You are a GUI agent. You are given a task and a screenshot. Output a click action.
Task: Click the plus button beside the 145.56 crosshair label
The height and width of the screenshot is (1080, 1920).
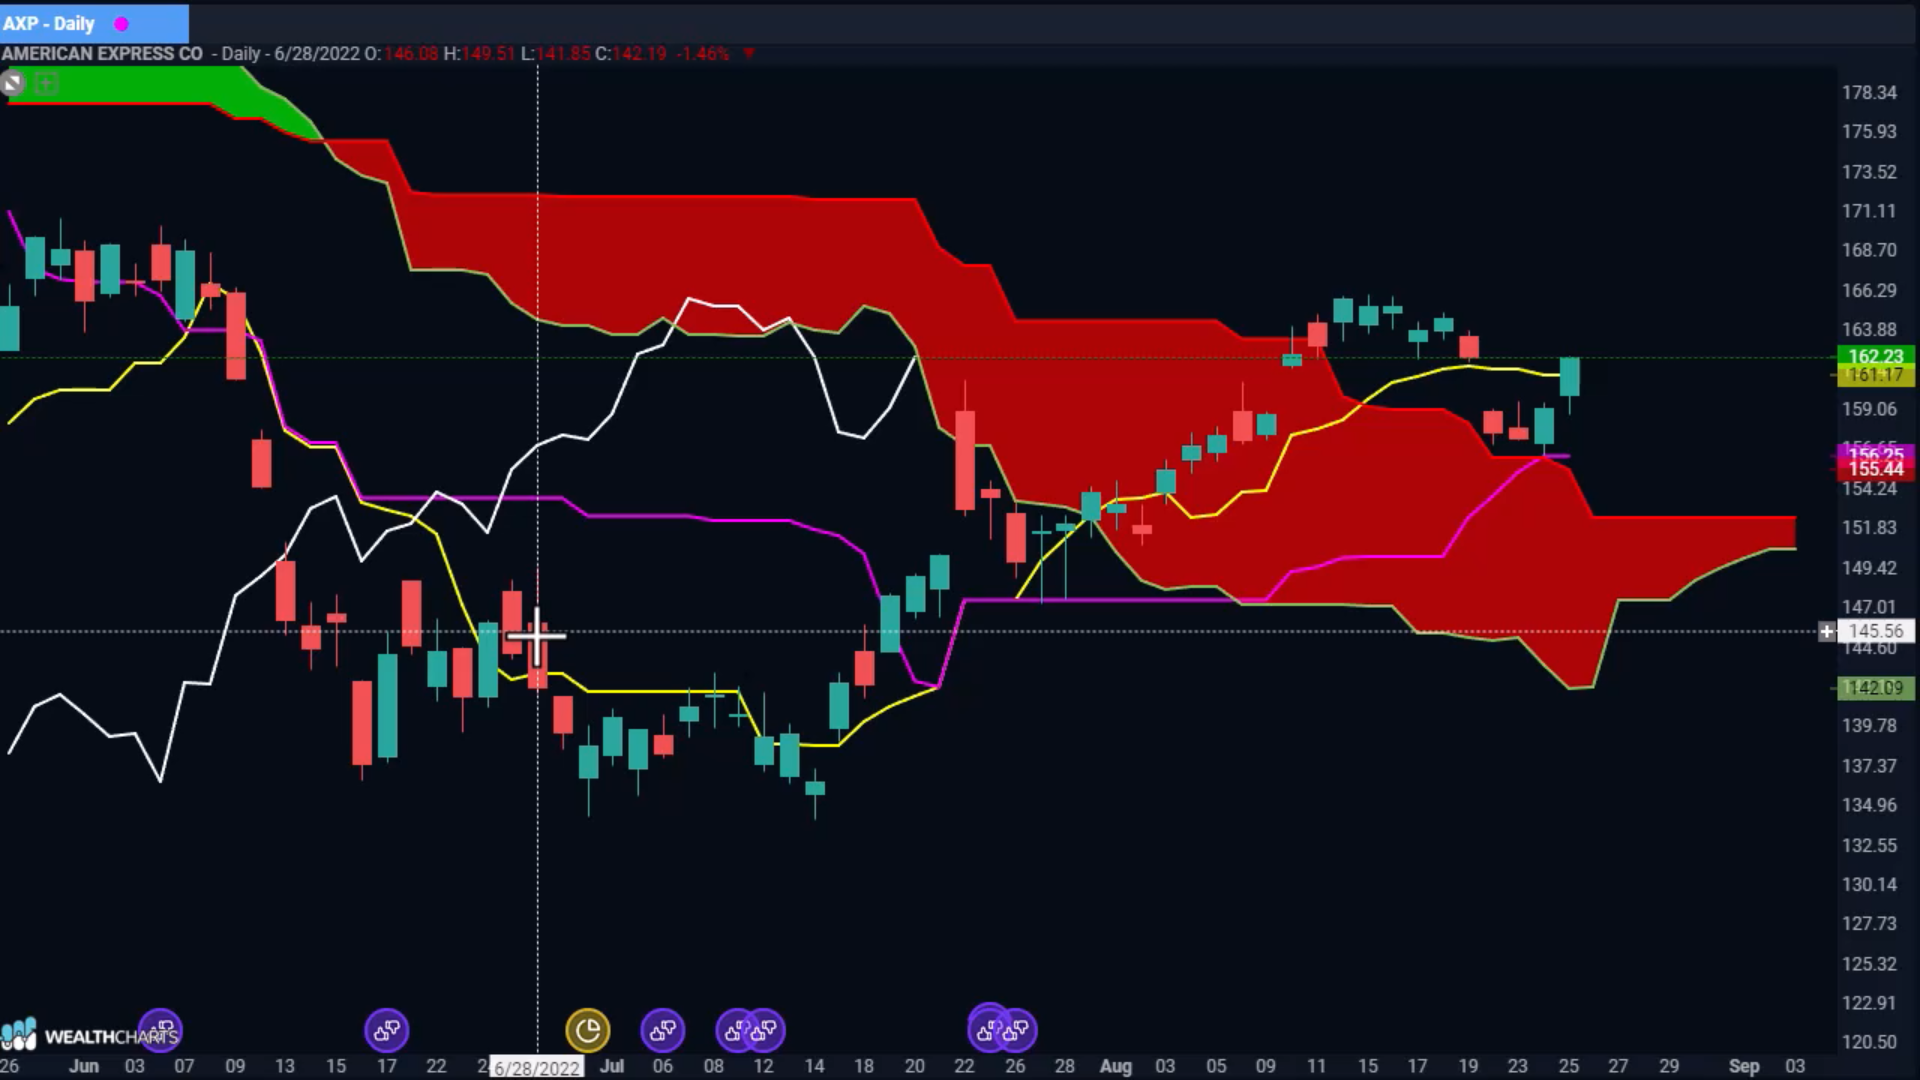[x=1826, y=631]
